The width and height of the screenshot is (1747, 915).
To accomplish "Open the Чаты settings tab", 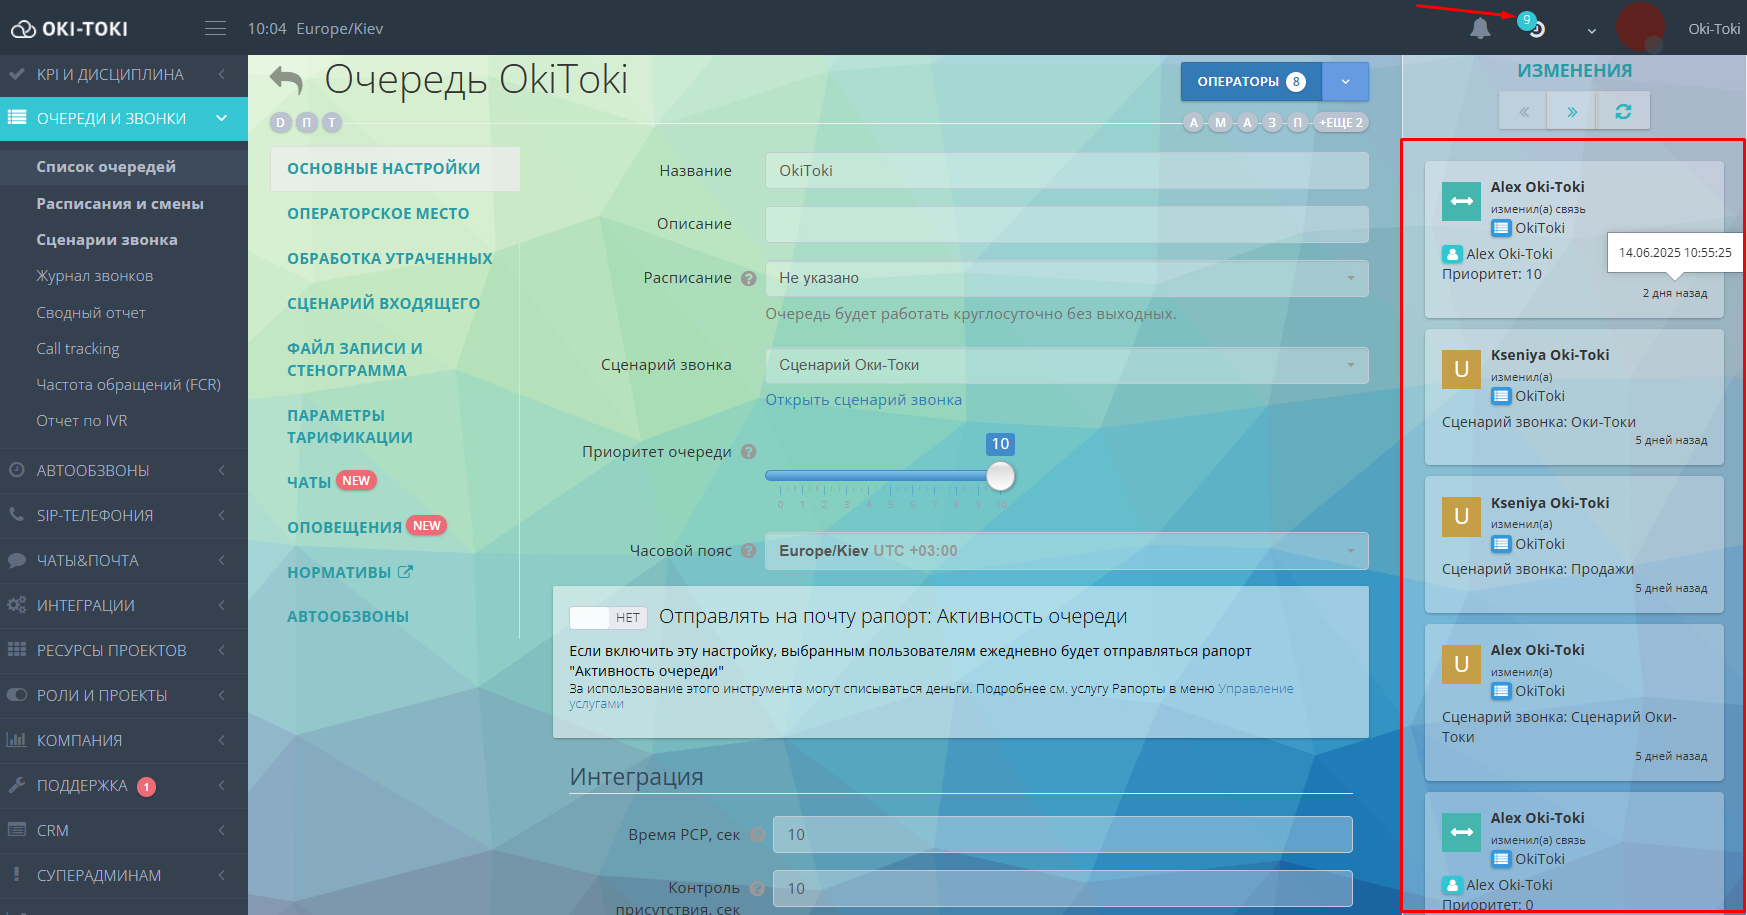I will click(309, 482).
